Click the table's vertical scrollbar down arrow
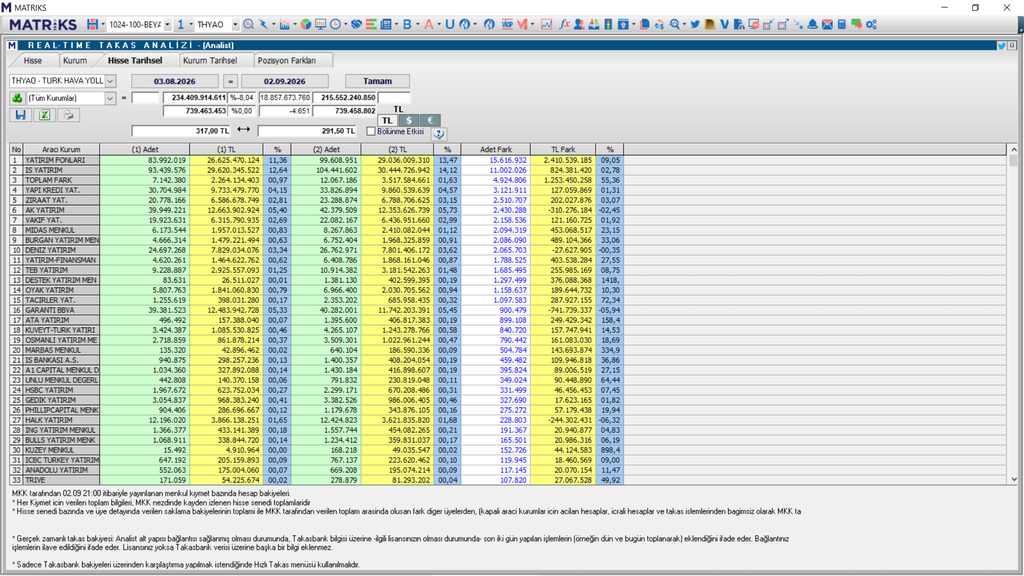The height and width of the screenshot is (576, 1024). pyautogui.click(x=1014, y=479)
